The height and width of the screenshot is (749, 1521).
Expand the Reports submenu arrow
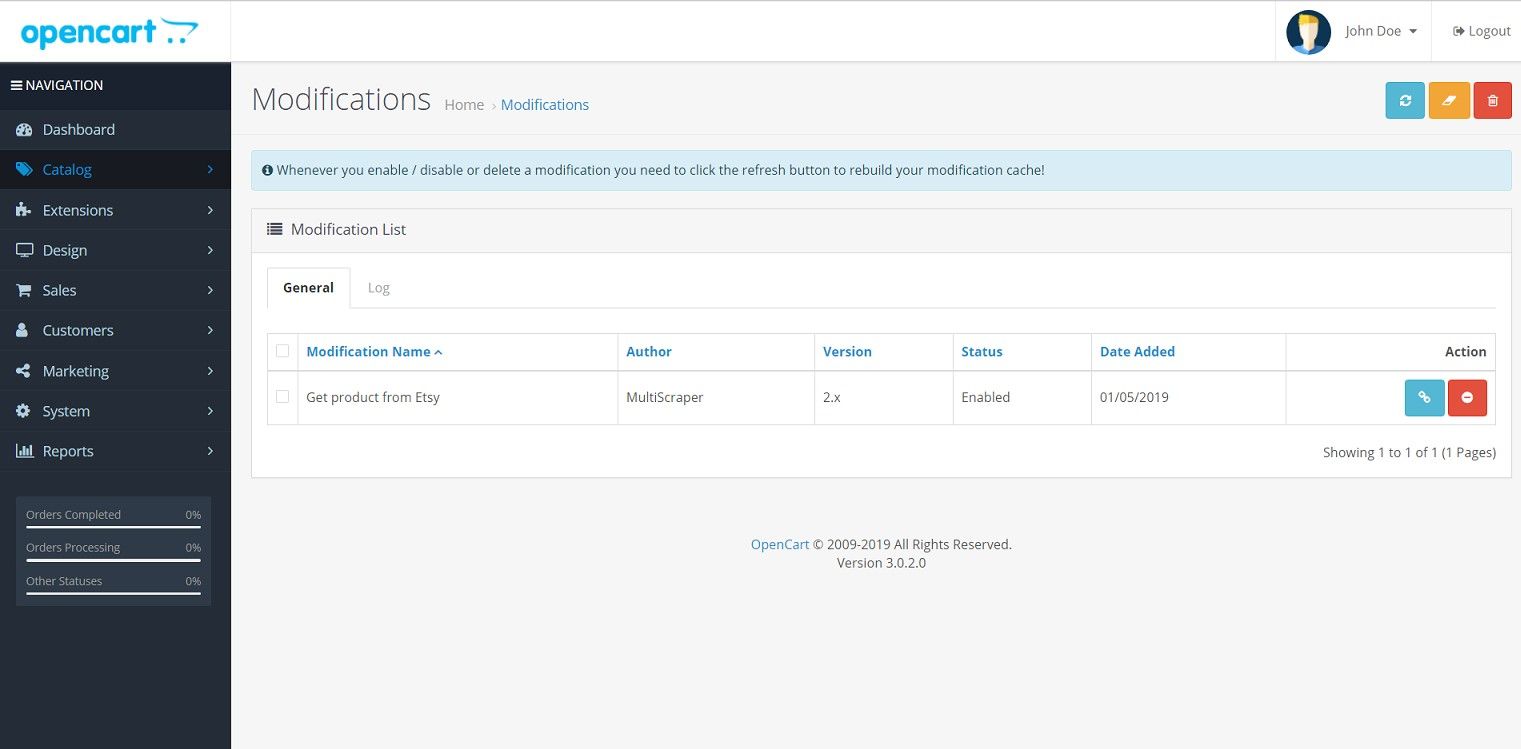(x=210, y=451)
